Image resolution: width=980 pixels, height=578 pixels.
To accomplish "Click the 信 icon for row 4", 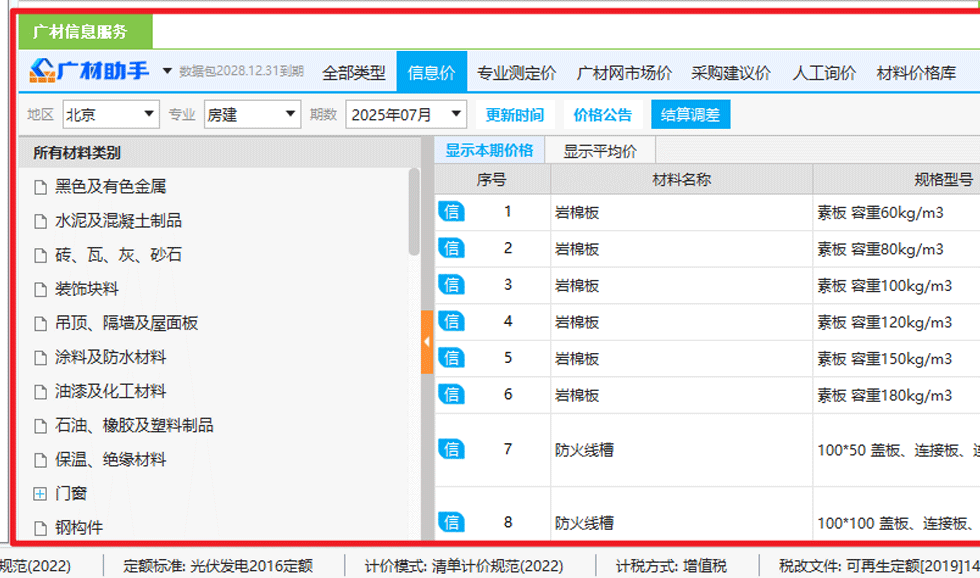I will coord(452,321).
